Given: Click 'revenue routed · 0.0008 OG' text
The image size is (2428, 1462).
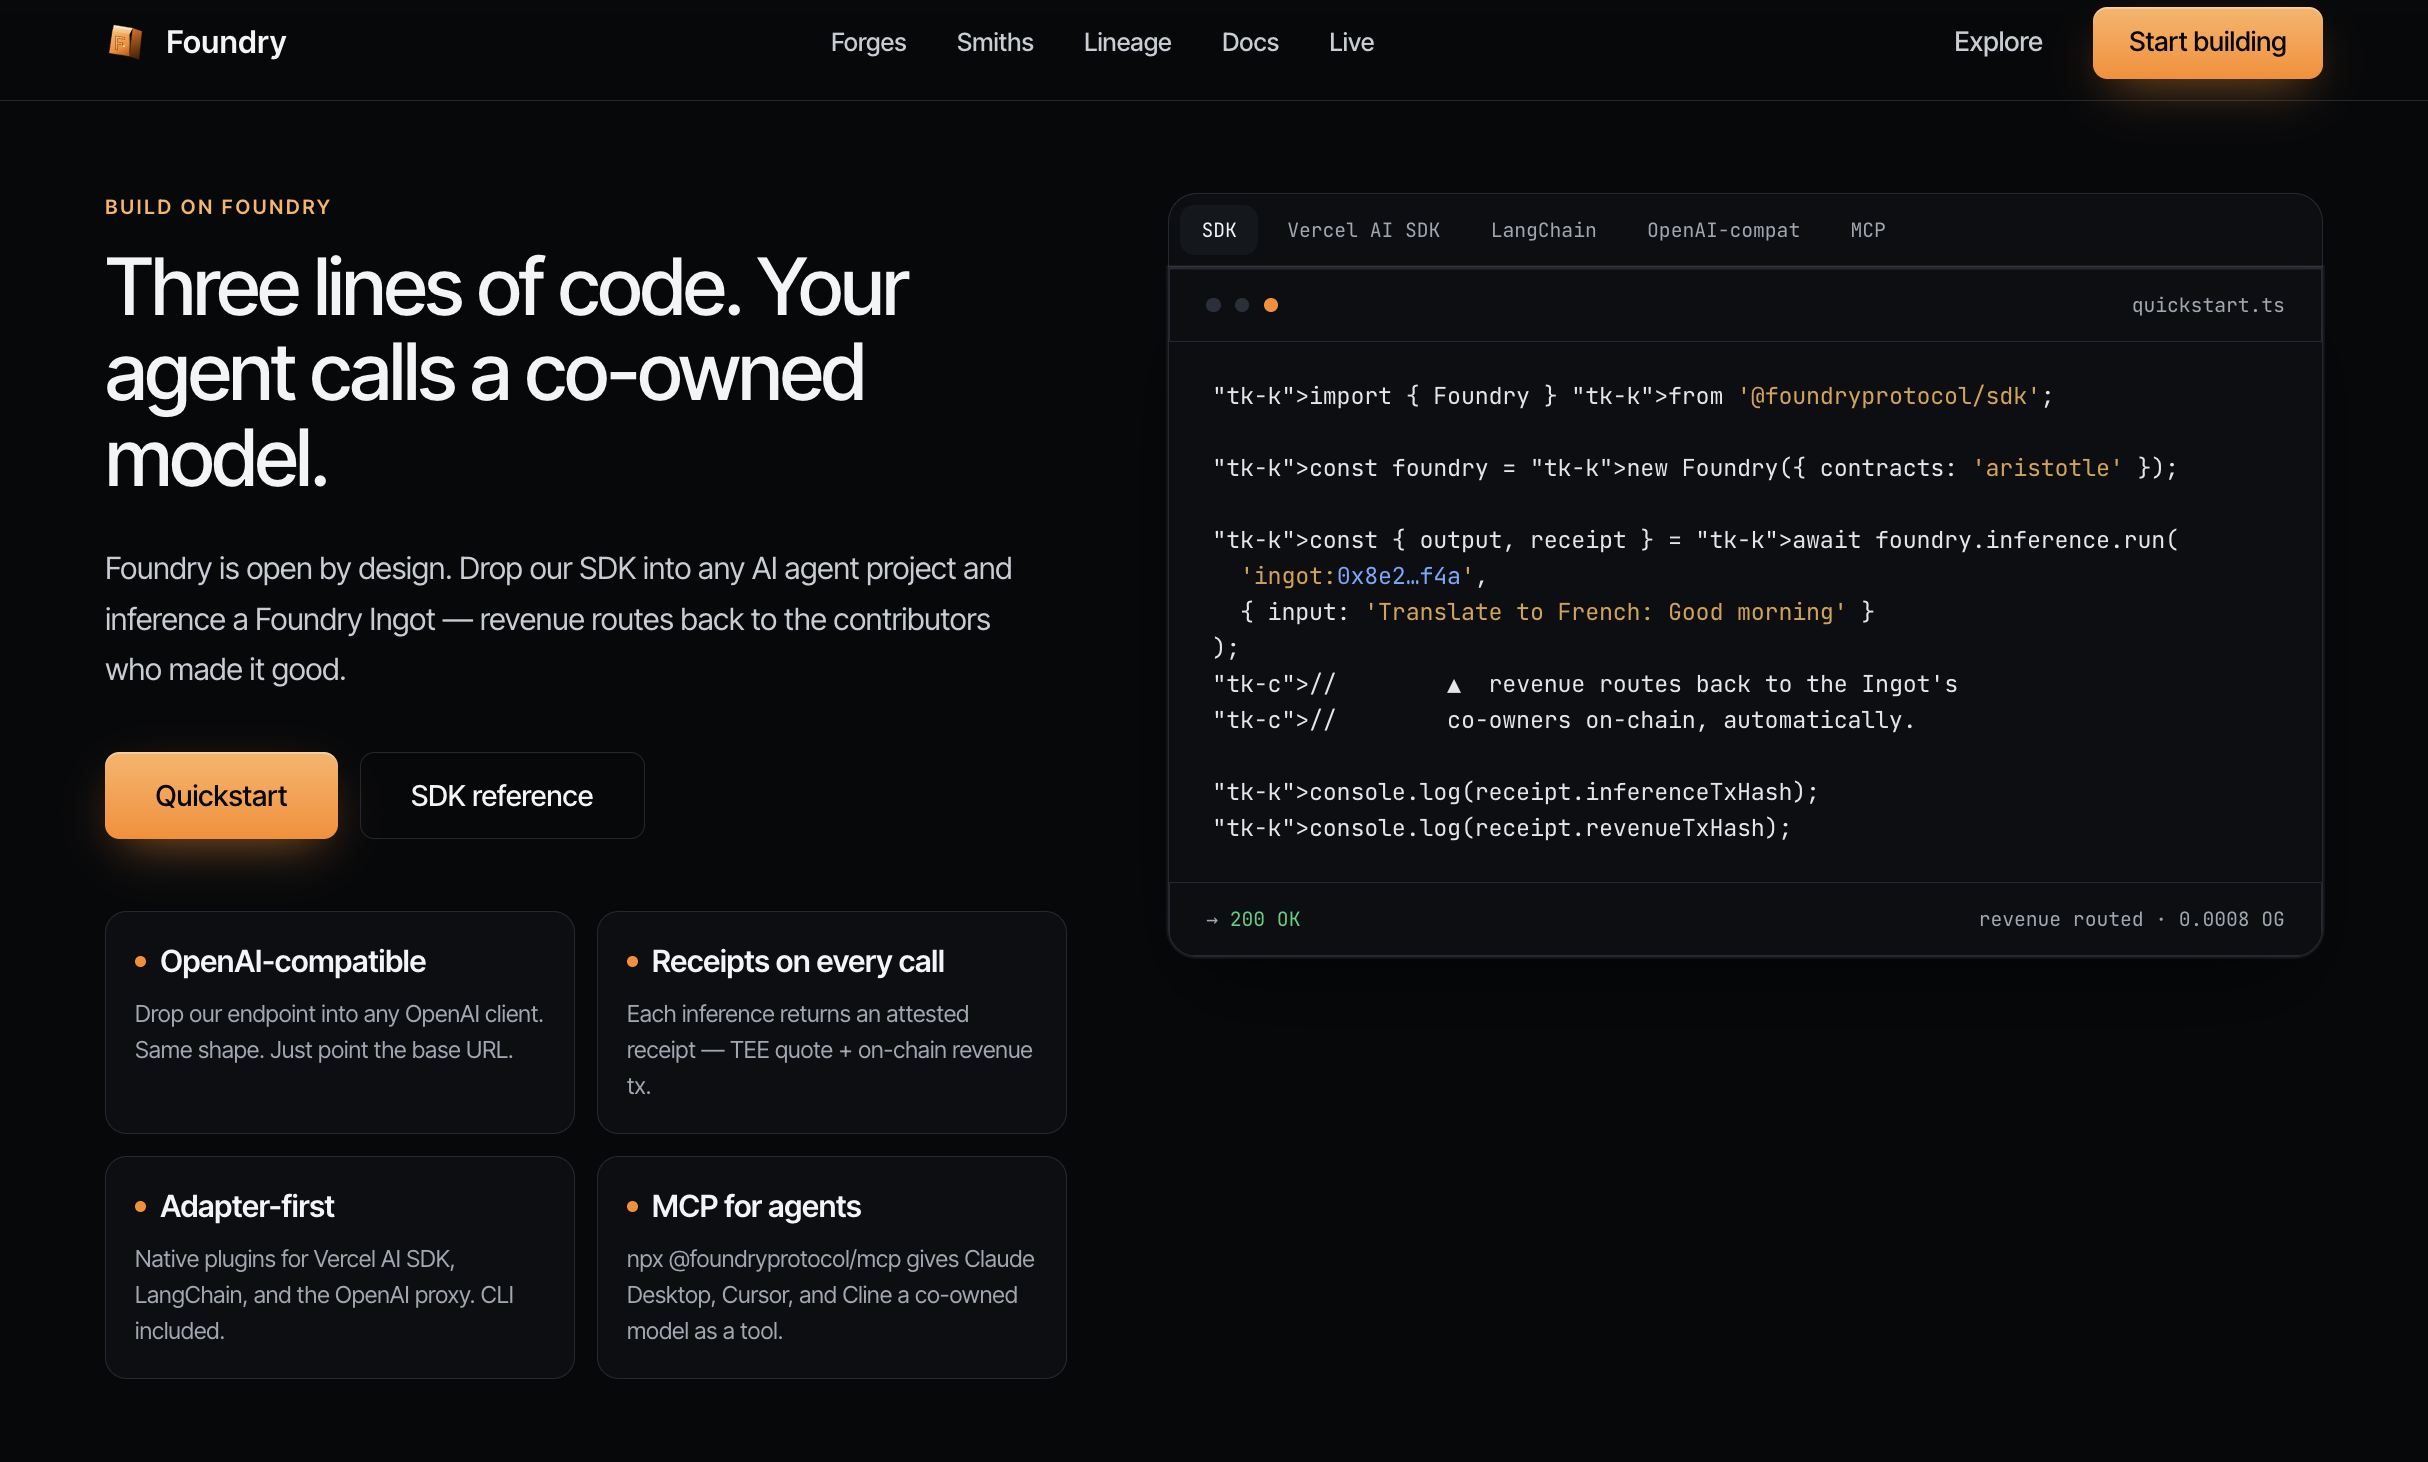Looking at the screenshot, I should 2131,919.
